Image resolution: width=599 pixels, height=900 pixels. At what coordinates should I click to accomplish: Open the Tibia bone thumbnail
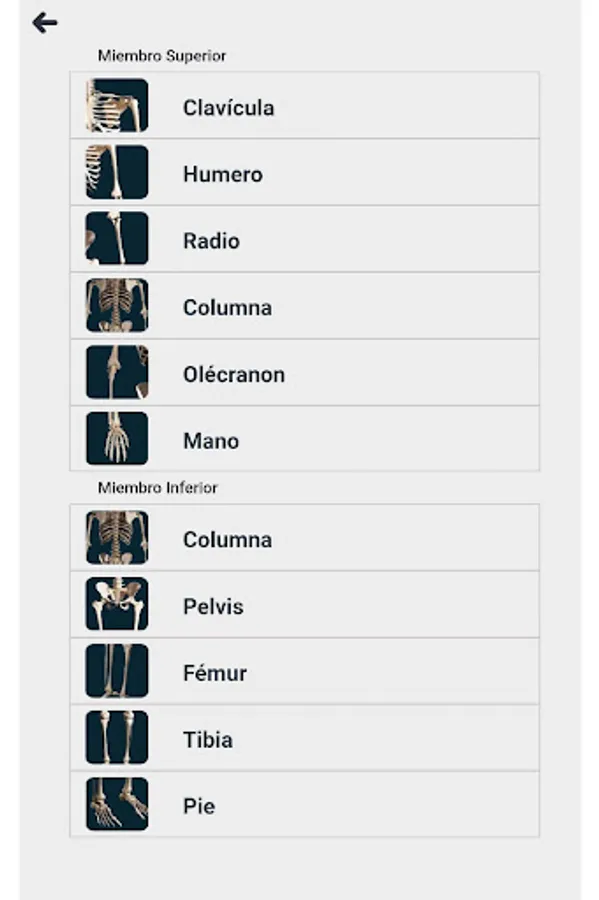pyautogui.click(x=117, y=738)
